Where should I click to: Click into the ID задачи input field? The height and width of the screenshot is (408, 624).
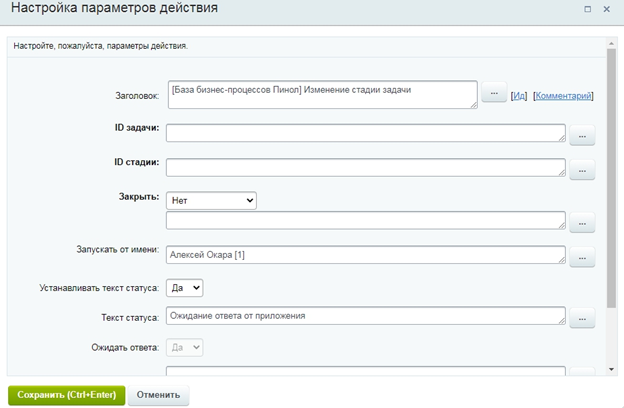click(x=365, y=134)
